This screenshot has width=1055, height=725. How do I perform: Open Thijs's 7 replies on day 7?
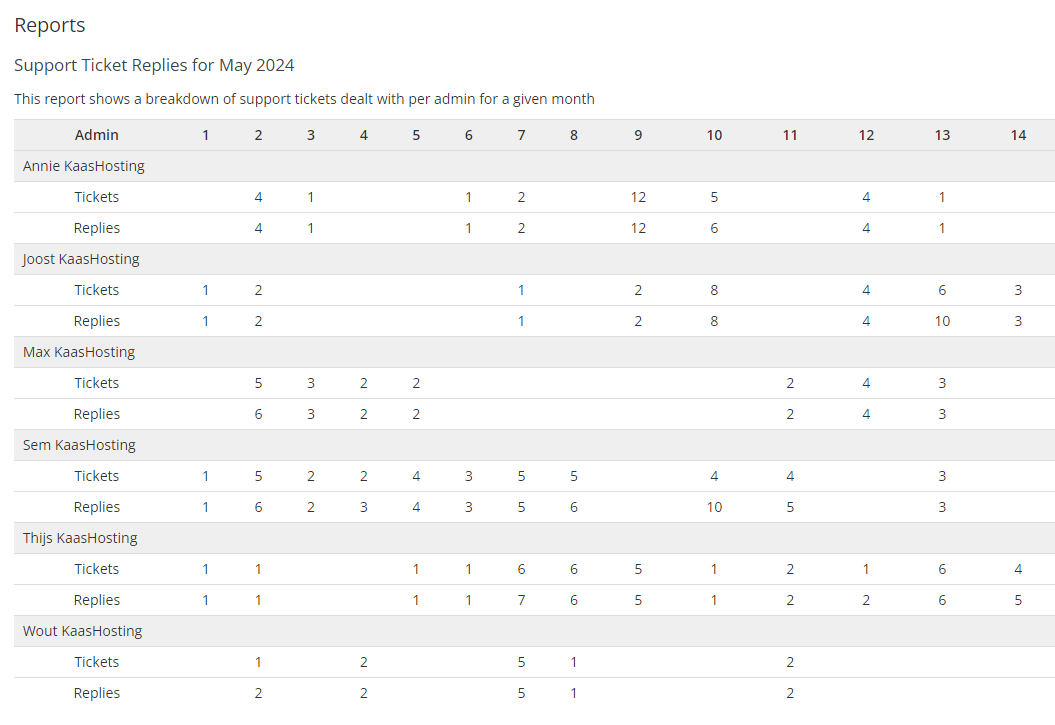521,600
